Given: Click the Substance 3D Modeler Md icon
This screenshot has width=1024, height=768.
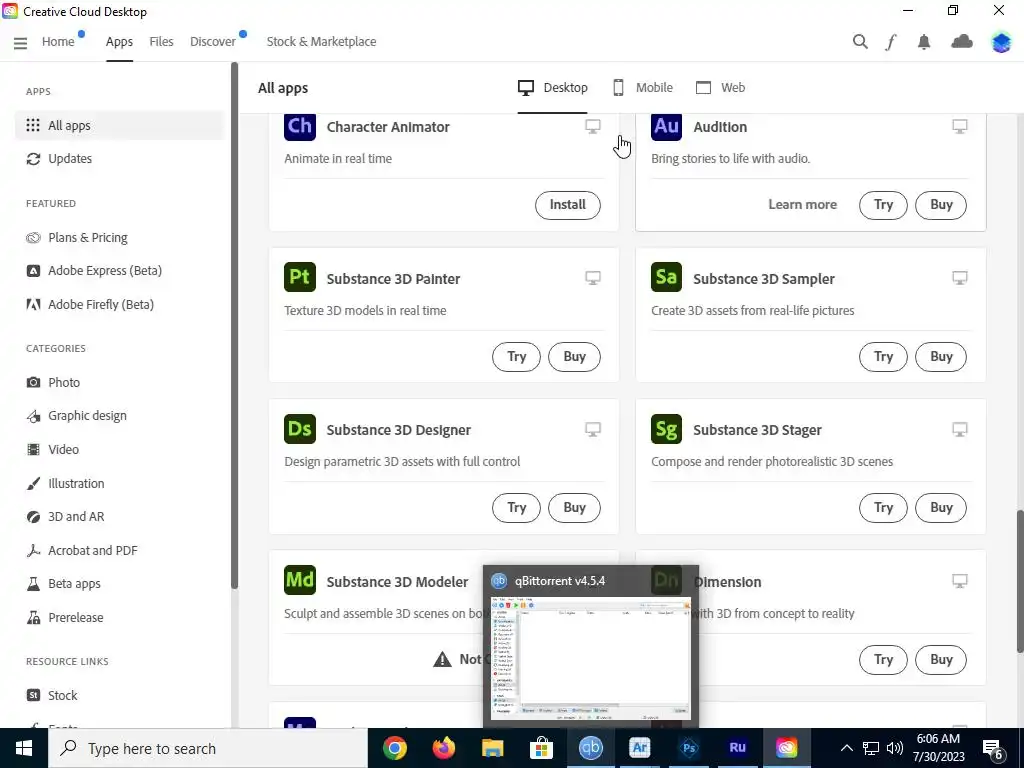Looking at the screenshot, I should tap(300, 580).
